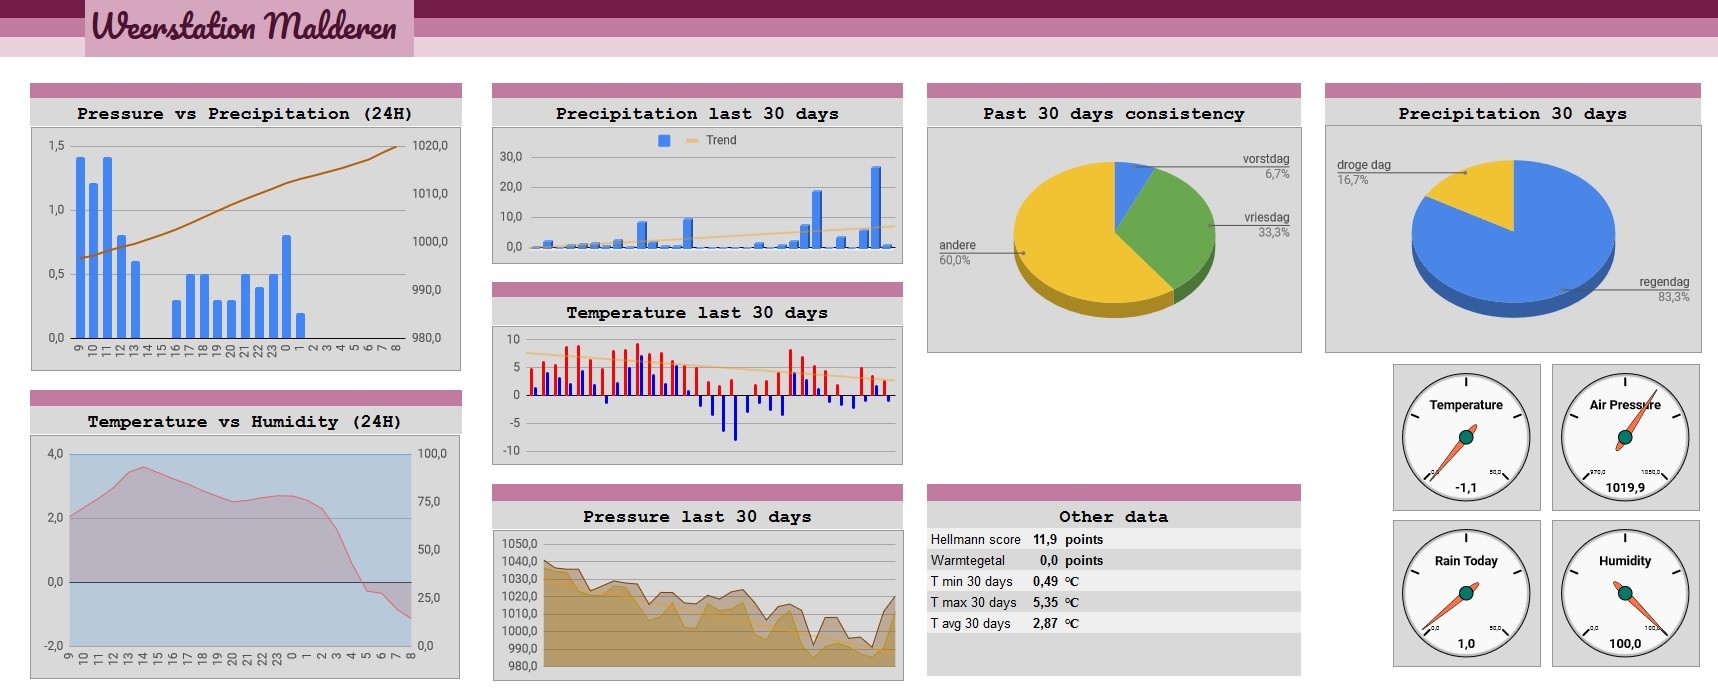Screen dimensions: 1718x692
Task: Select the Pressure vs Precipitation (24H) heading
Action: (245, 114)
